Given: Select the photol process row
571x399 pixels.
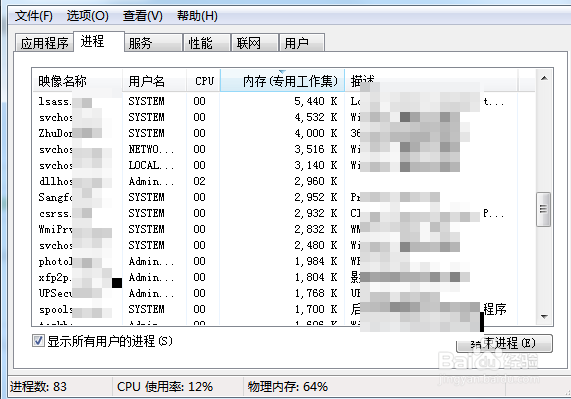Looking at the screenshot, I should 284,261.
